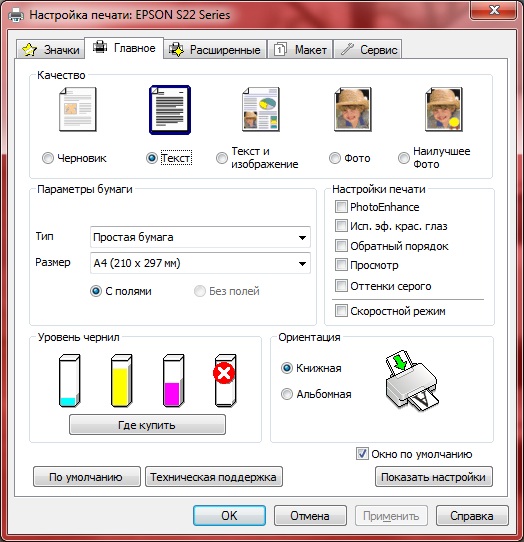The width and height of the screenshot is (524, 542).
Task: Choose Книжная portrait orientation
Action: [x=287, y=368]
